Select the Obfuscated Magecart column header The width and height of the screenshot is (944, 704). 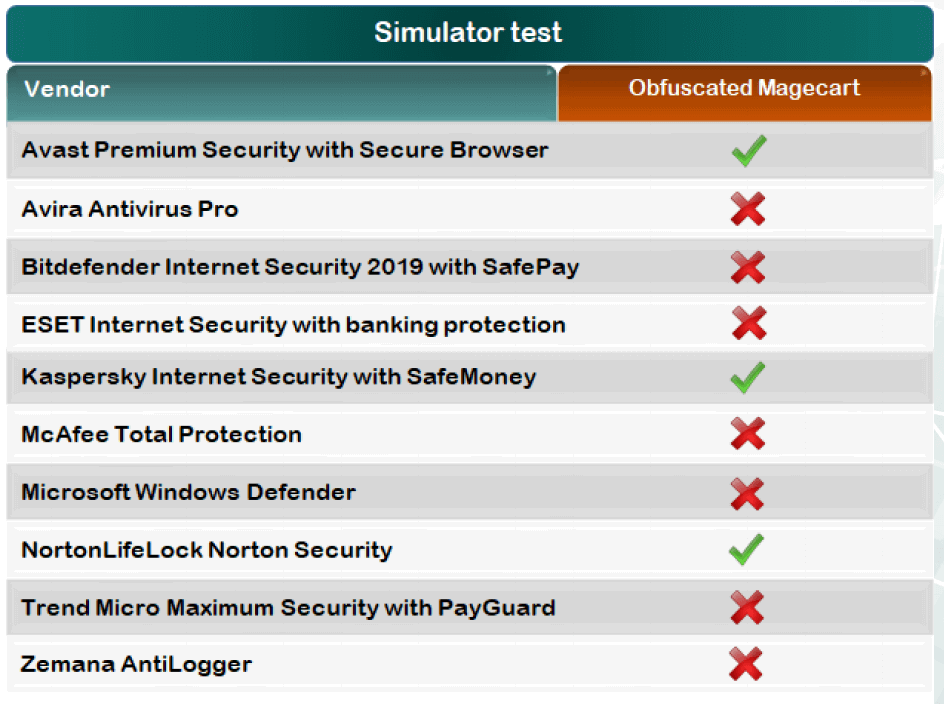pos(744,88)
